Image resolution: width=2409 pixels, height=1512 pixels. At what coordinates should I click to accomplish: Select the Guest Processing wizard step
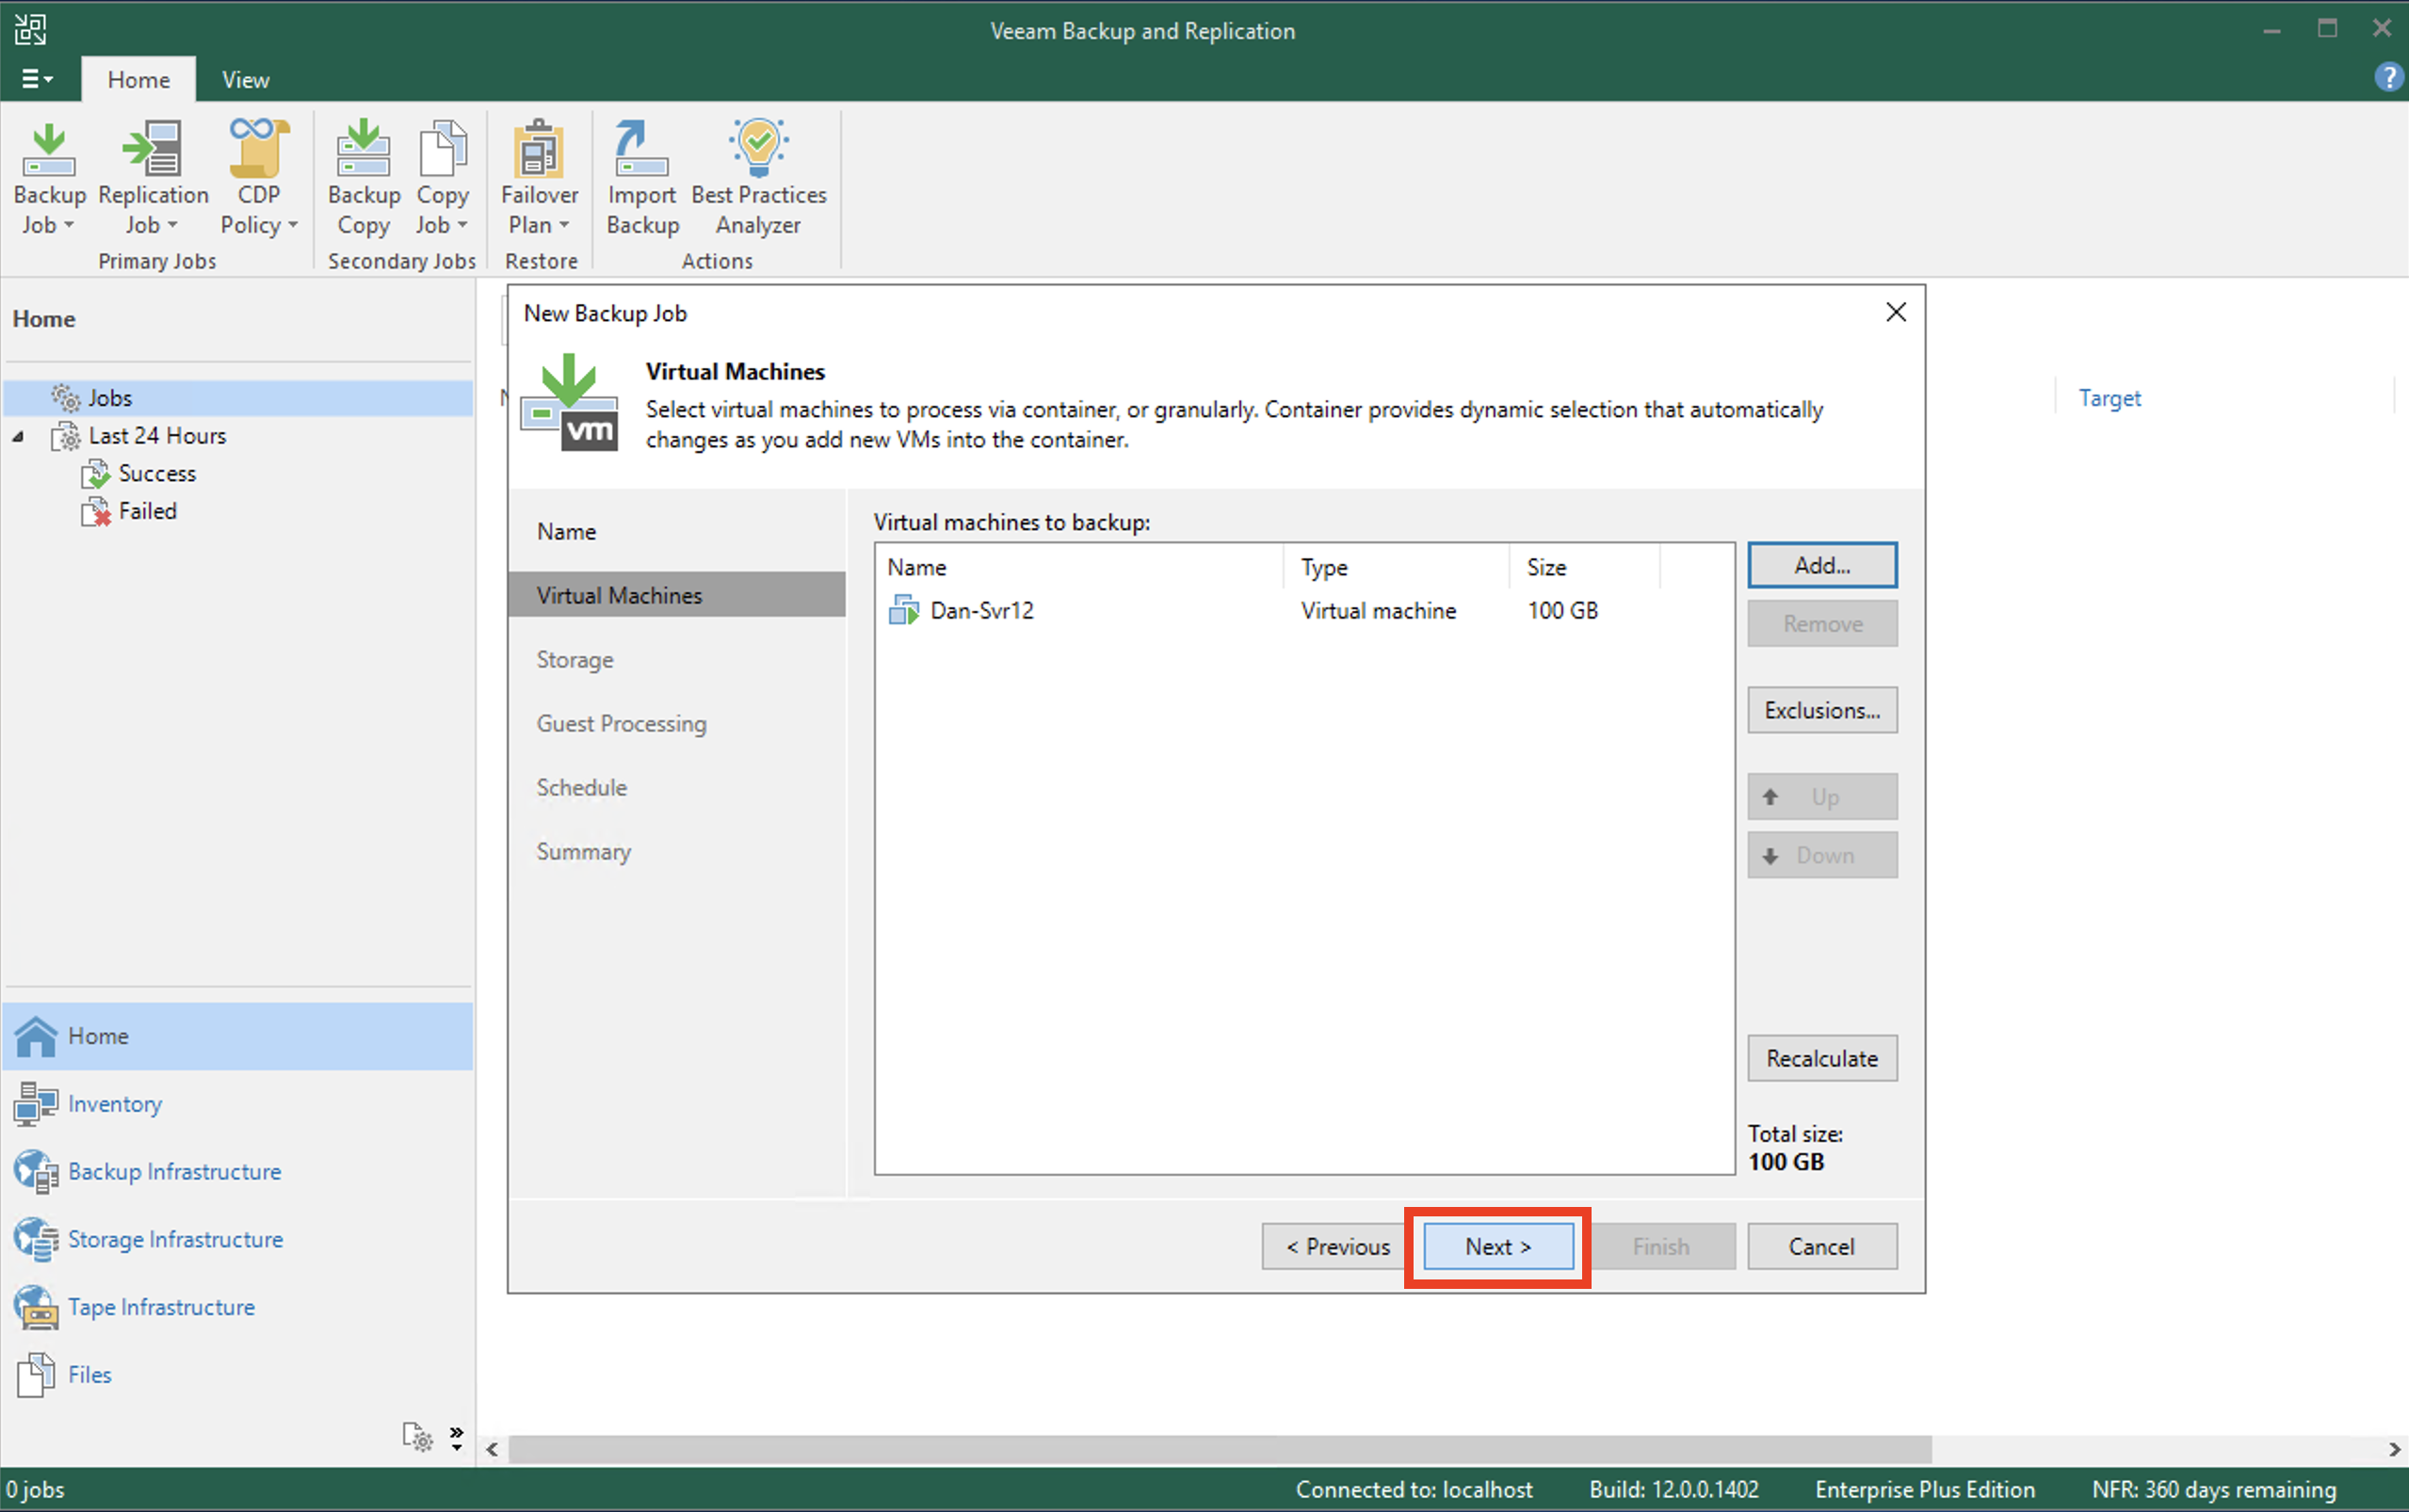[x=677, y=723]
